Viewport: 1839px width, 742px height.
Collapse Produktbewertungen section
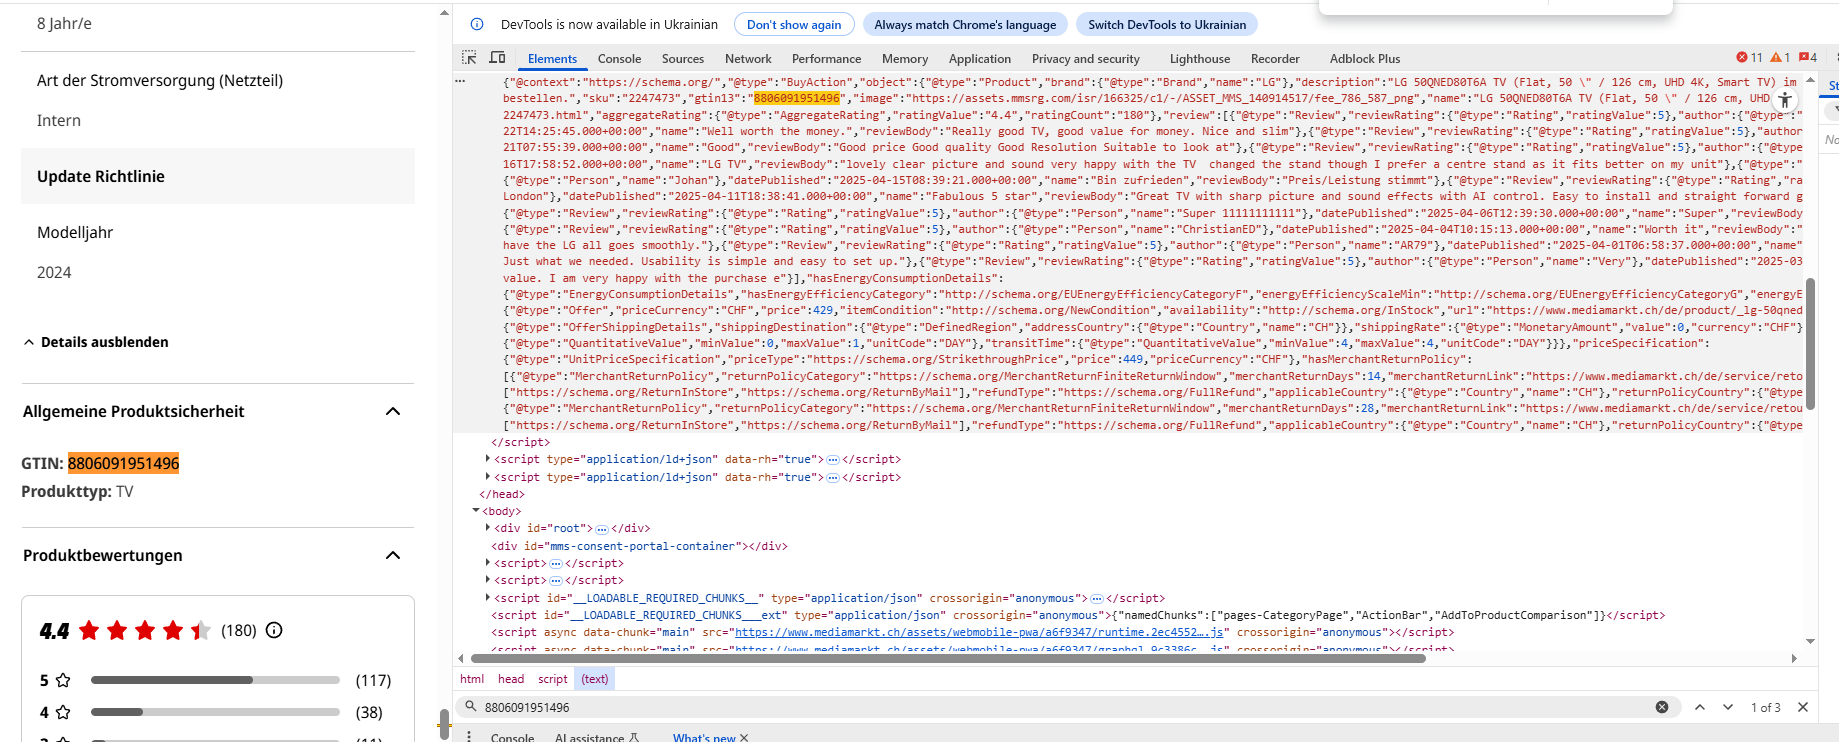[393, 555]
